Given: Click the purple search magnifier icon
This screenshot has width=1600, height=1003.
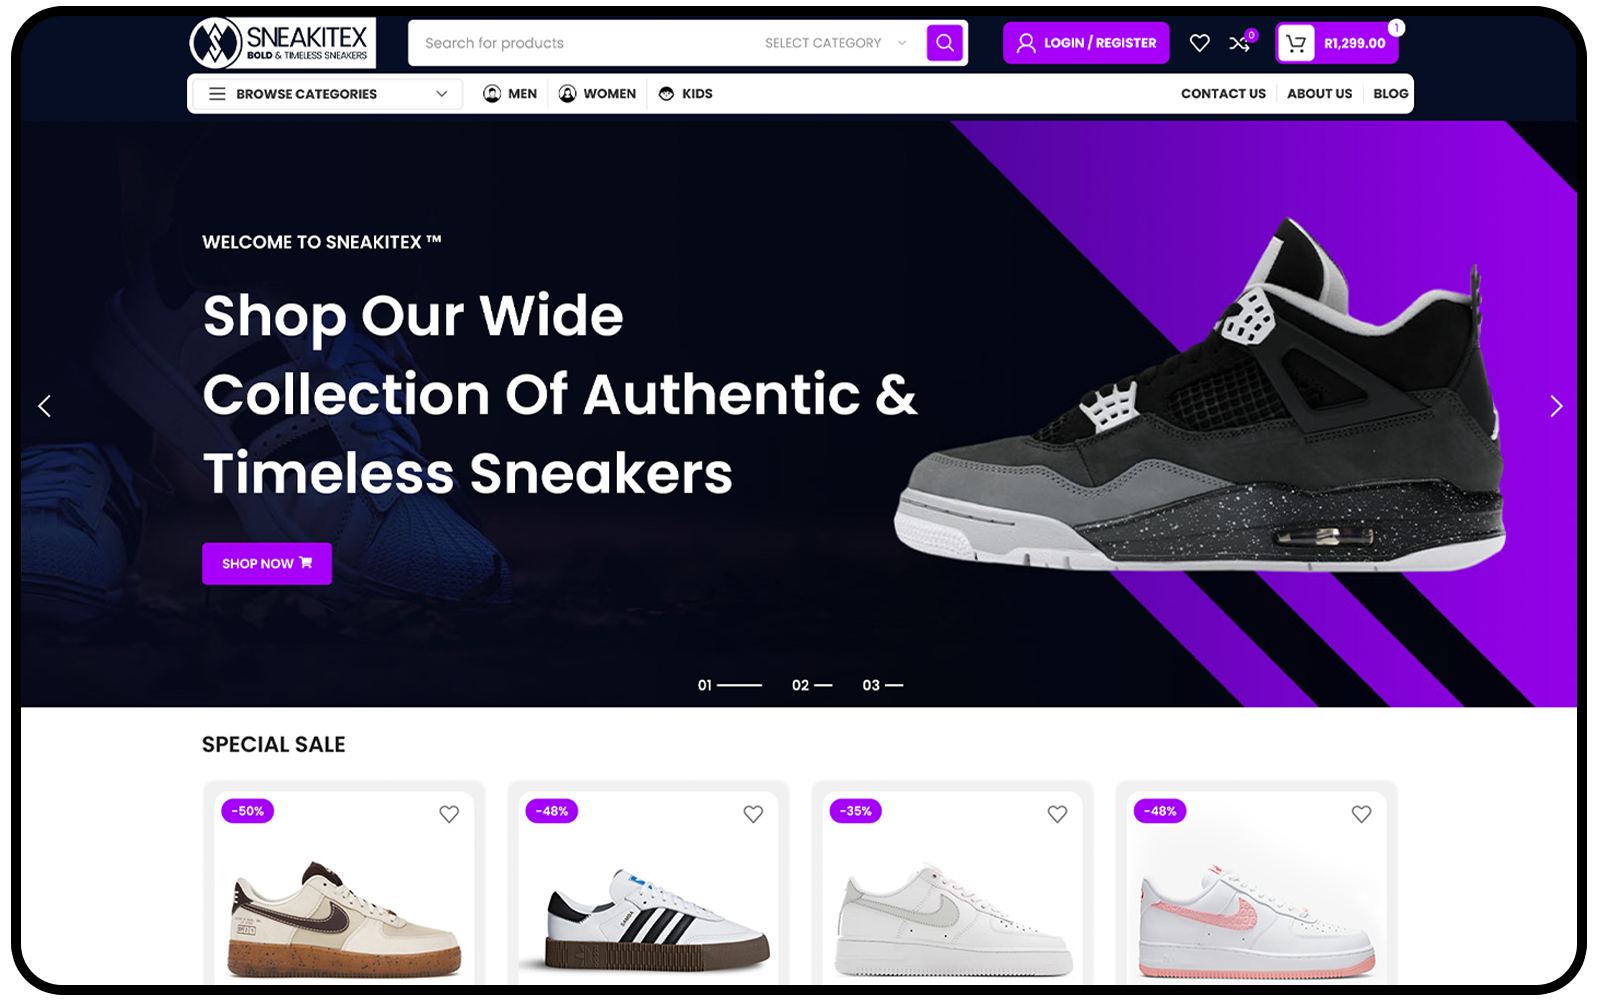Looking at the screenshot, I should pyautogui.click(x=944, y=43).
